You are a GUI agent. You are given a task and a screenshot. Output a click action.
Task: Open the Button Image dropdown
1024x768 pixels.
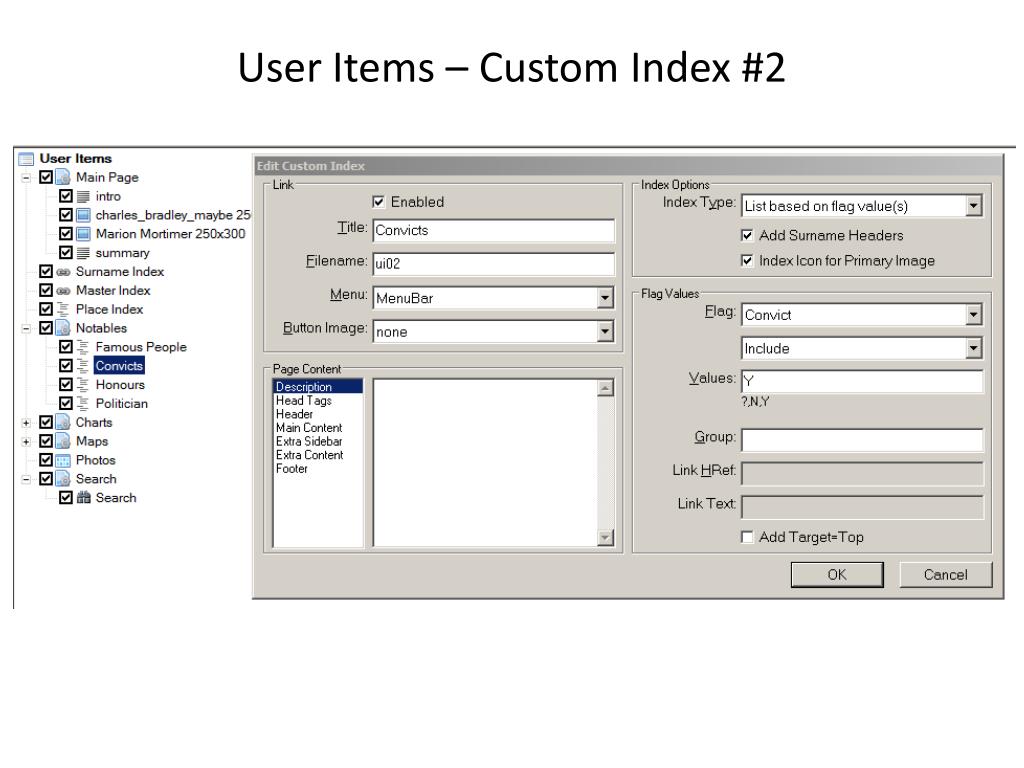(605, 332)
